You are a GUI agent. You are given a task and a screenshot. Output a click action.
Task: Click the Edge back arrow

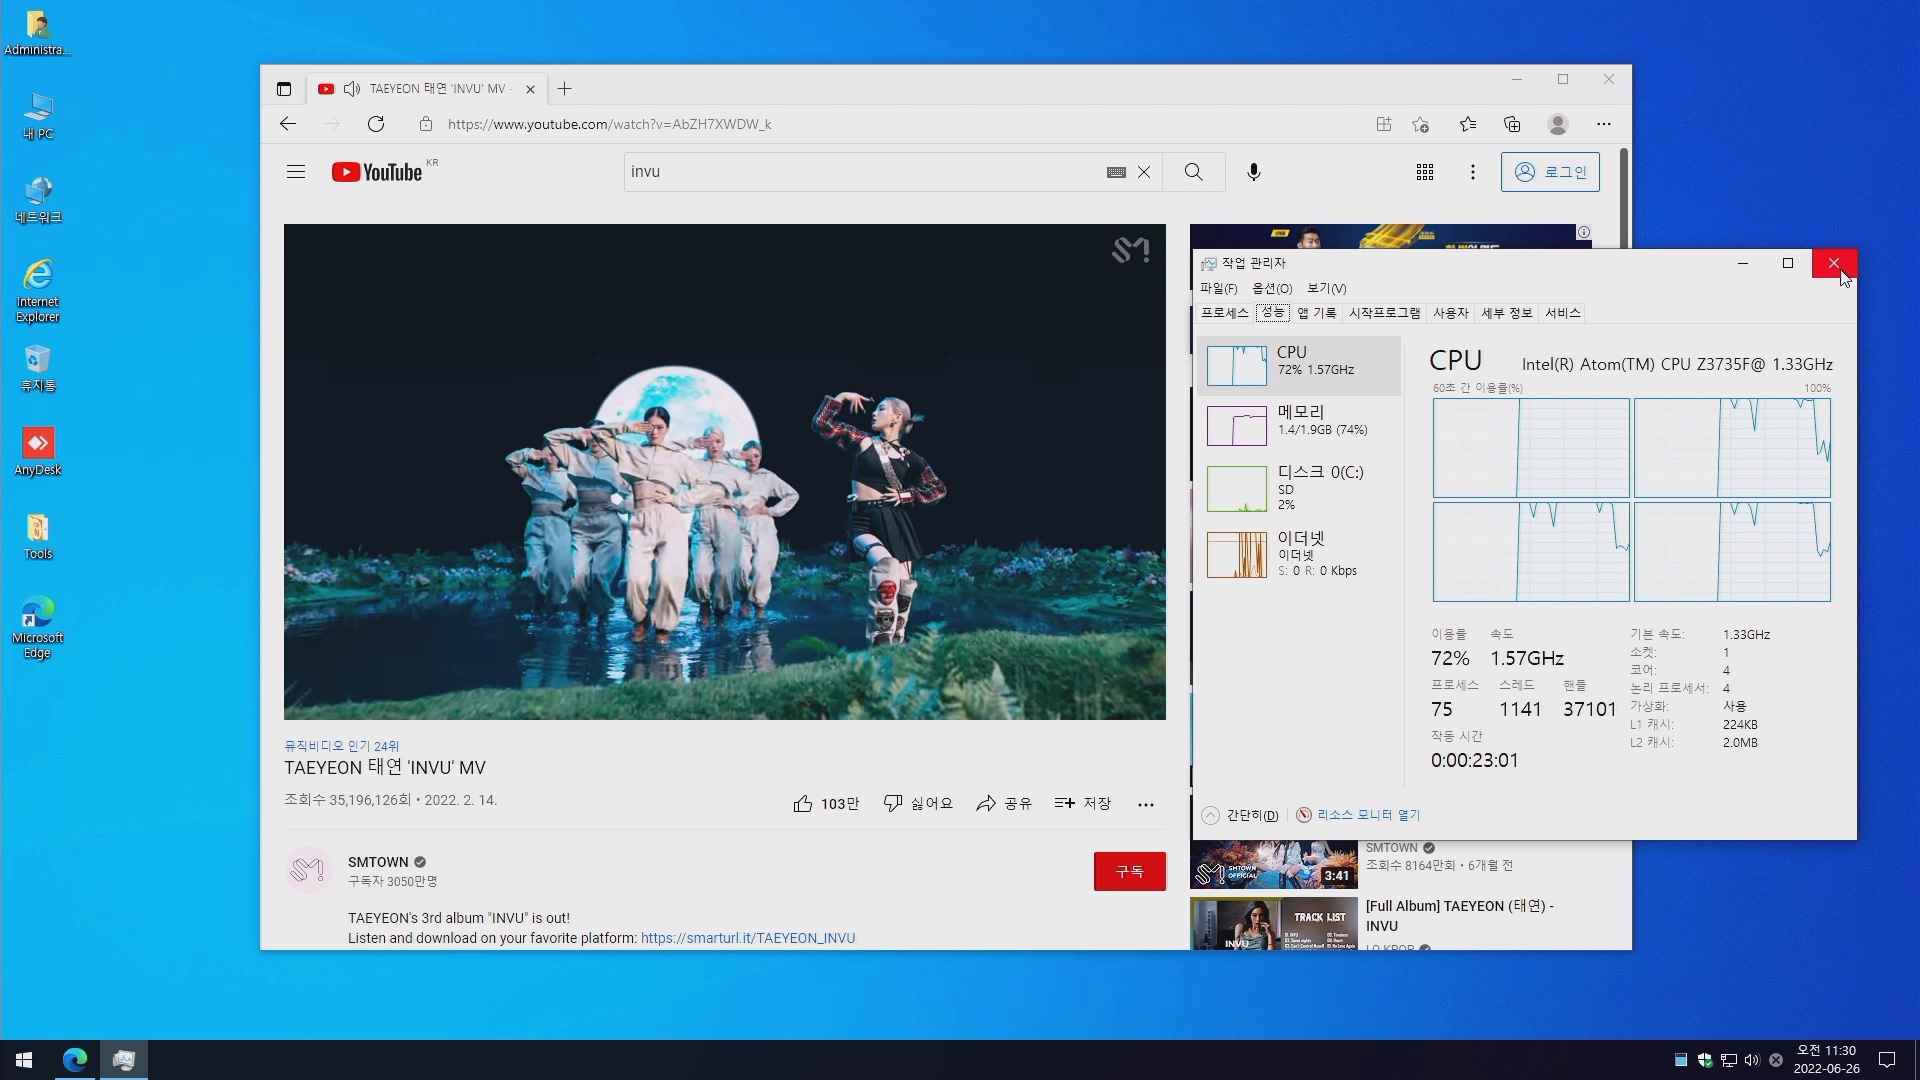point(288,124)
